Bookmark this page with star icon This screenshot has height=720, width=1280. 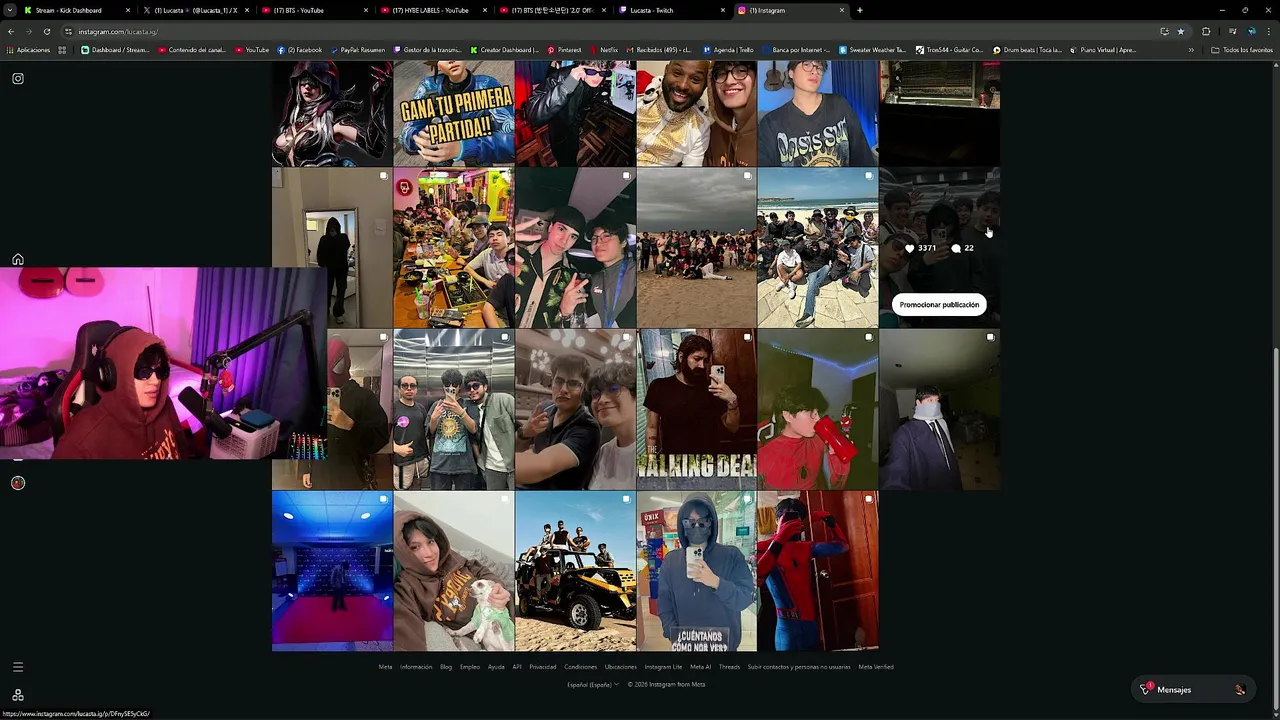click(x=1180, y=31)
